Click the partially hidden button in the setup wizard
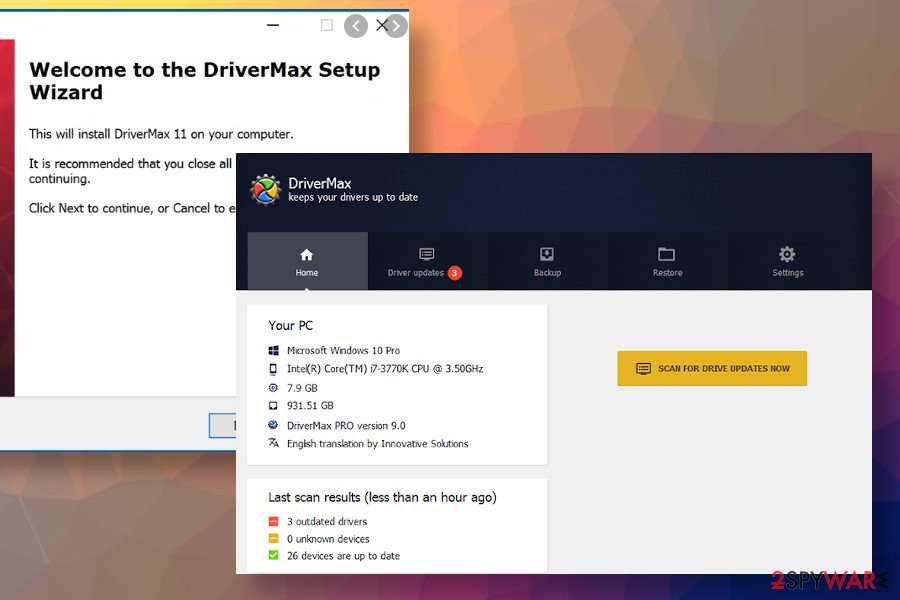900x600 pixels. (x=223, y=425)
